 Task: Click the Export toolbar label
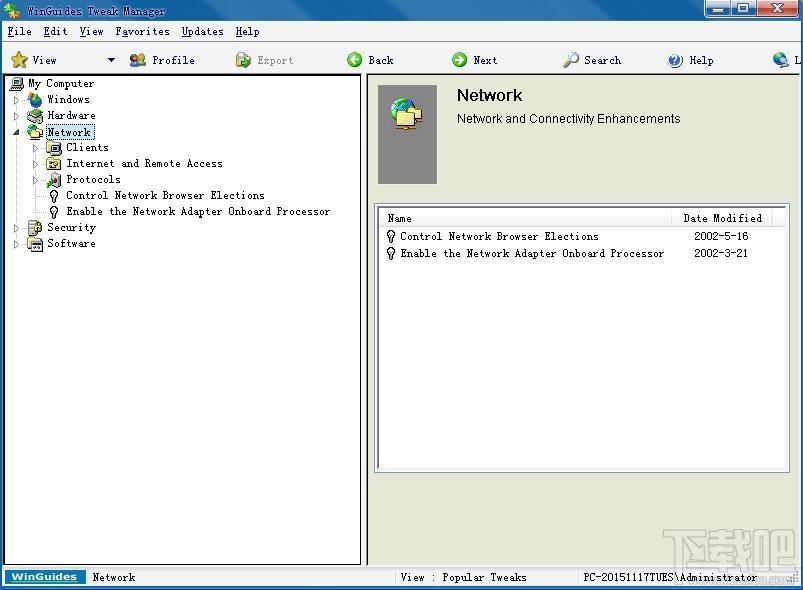pyautogui.click(x=276, y=60)
